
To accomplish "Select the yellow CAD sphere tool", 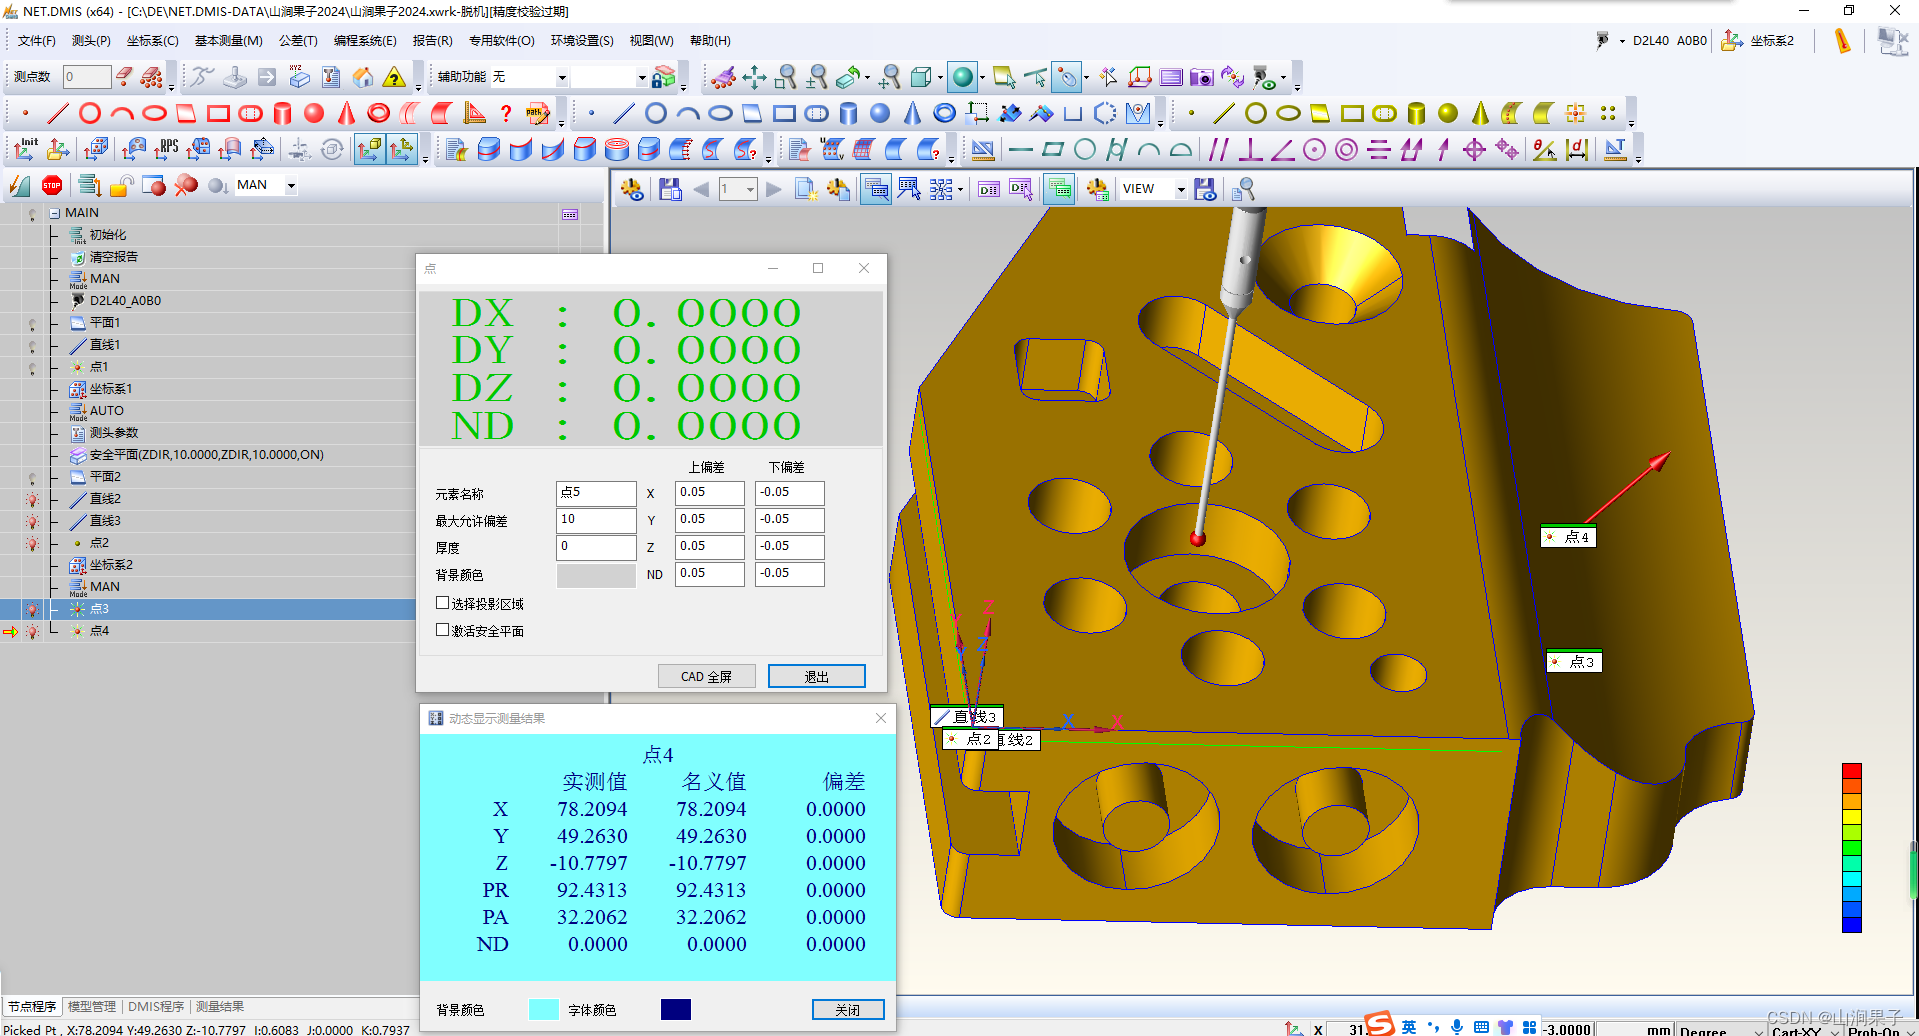I will (x=1448, y=113).
